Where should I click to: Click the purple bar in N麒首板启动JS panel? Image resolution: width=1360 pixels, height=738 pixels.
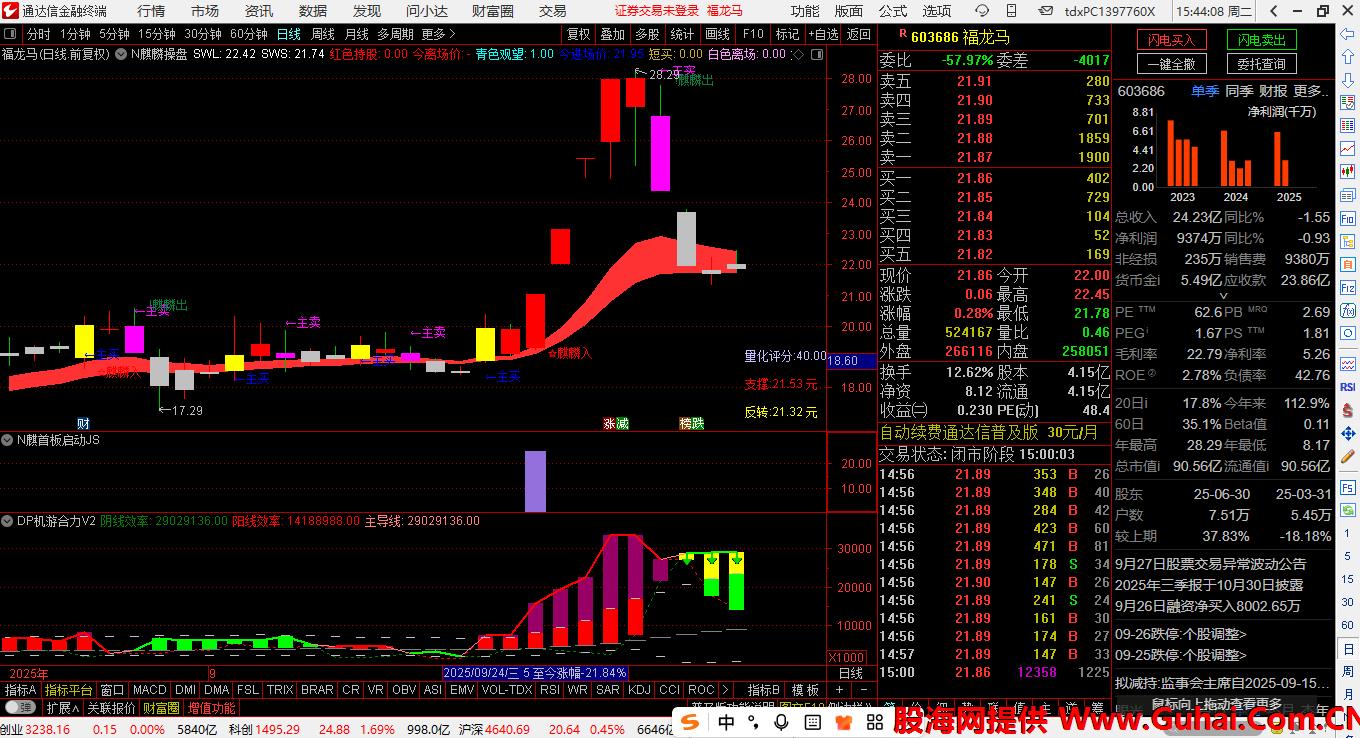pyautogui.click(x=535, y=481)
